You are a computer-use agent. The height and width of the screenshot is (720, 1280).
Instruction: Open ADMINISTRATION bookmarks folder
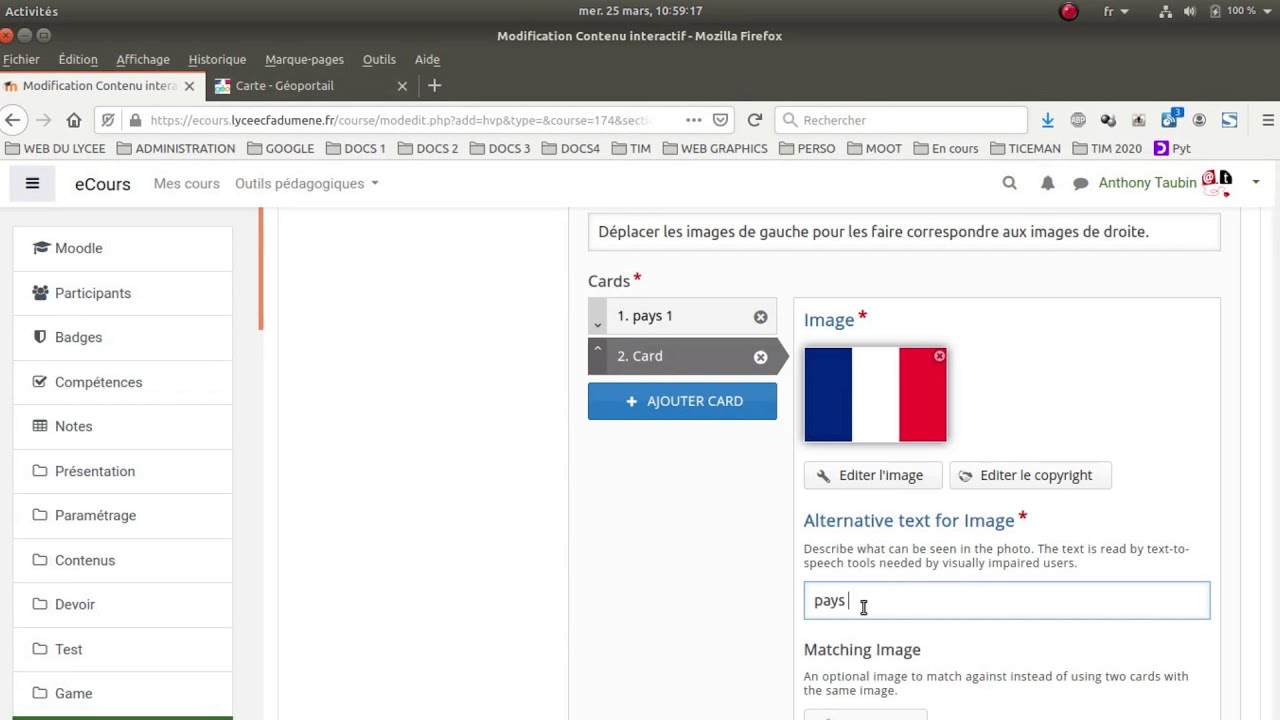click(x=176, y=148)
